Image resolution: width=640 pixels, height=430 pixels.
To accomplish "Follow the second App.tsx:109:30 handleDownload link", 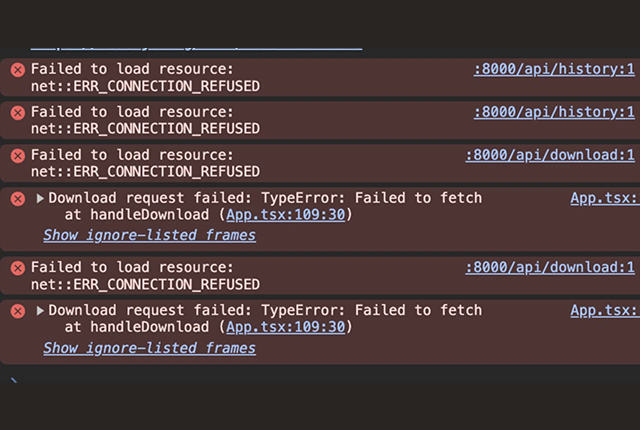I will [x=285, y=326].
